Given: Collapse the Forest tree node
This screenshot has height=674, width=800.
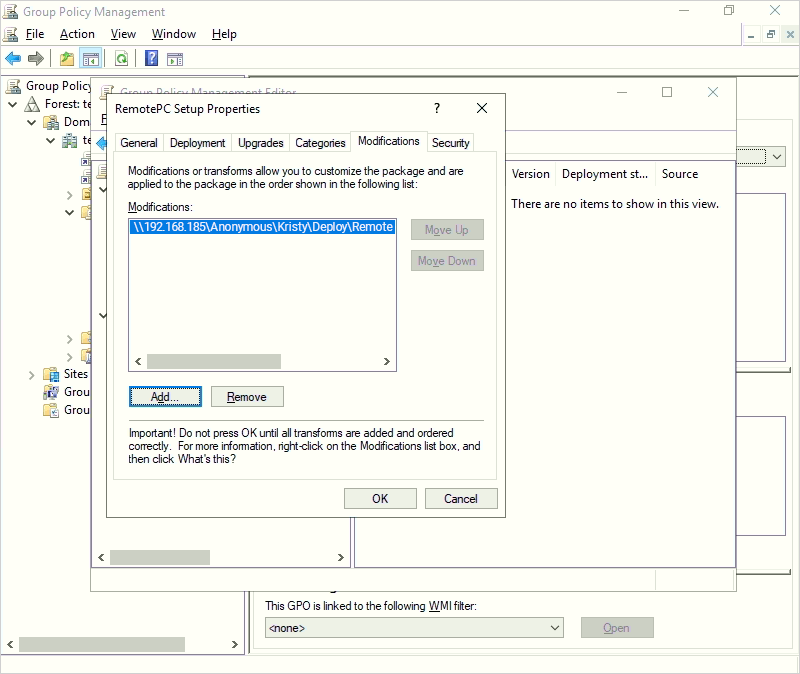Looking at the screenshot, I should tap(12, 104).
